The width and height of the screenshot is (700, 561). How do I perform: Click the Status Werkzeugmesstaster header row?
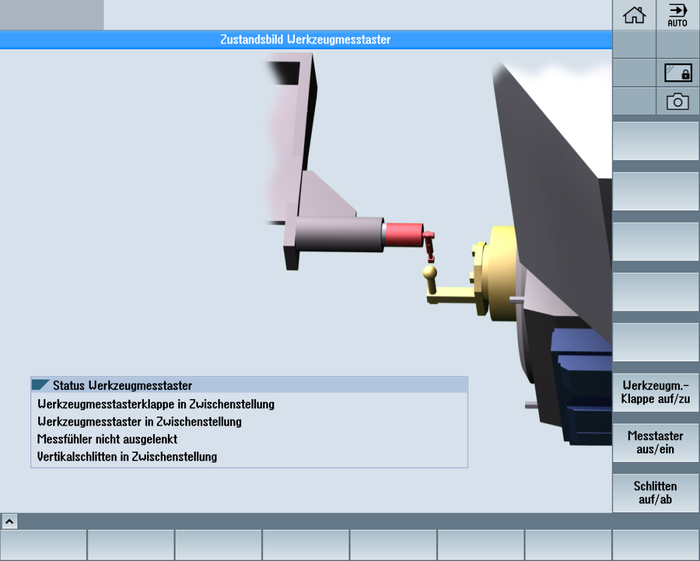(x=250, y=385)
